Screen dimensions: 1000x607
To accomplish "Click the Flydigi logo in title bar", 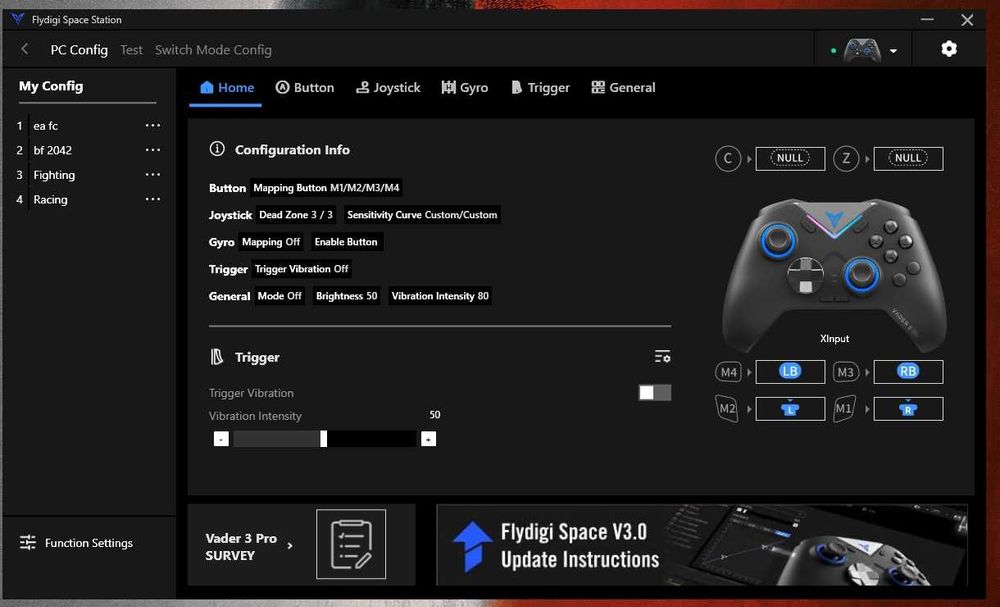I will tap(17, 19).
